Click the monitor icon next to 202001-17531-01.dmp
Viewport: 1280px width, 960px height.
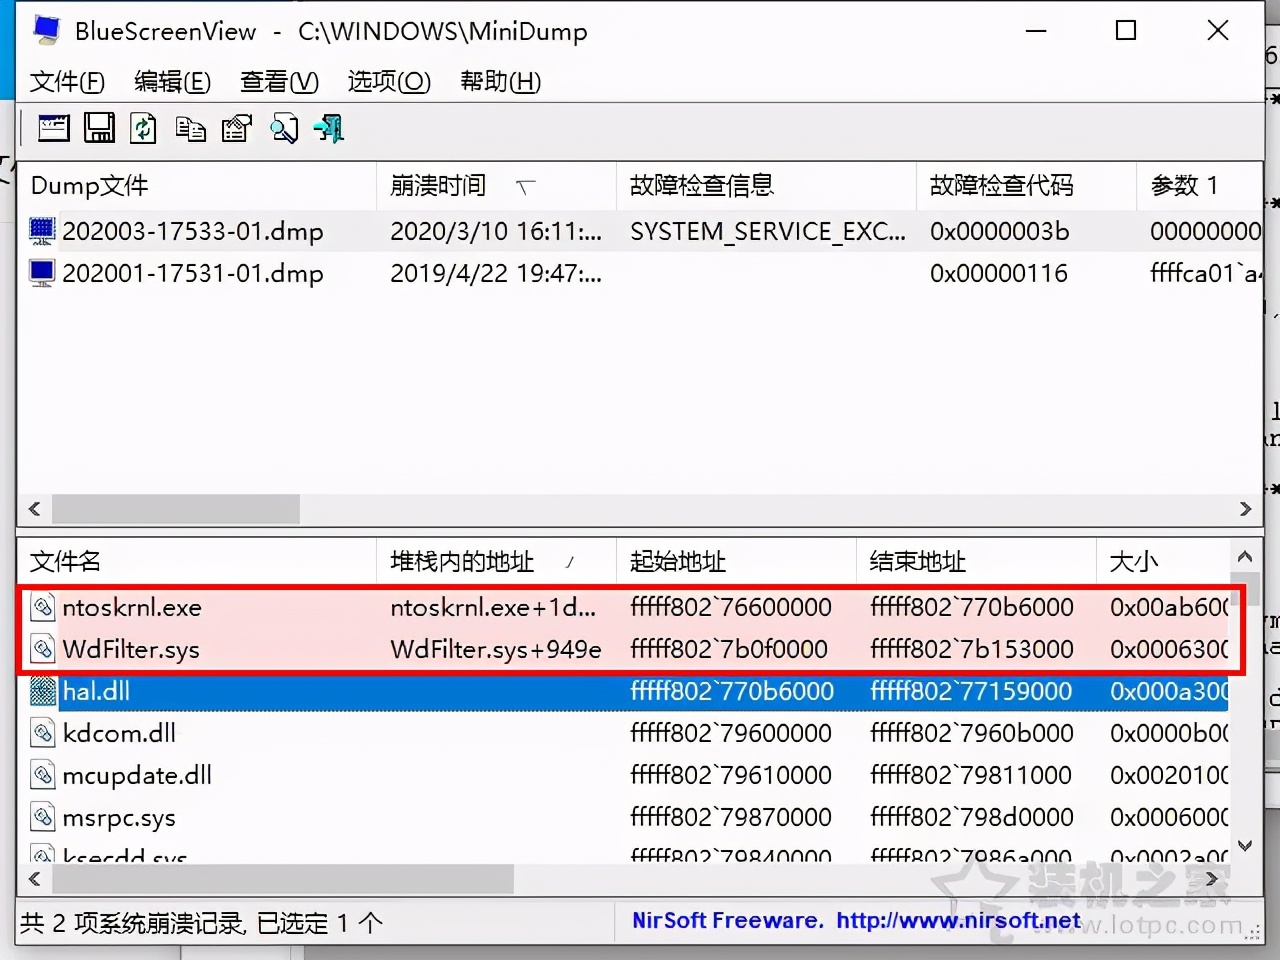tap(41, 272)
